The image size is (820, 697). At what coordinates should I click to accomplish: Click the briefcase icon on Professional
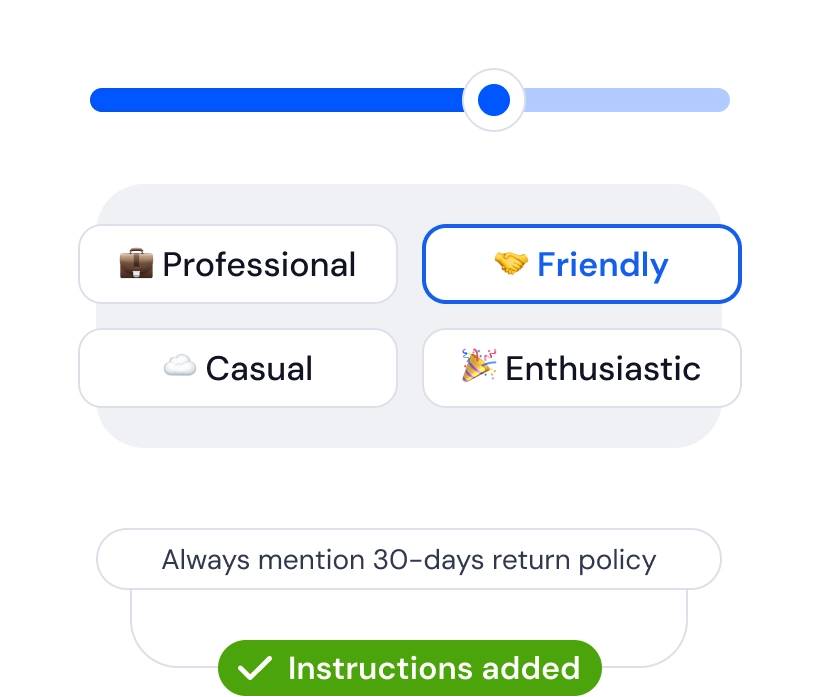pos(136,264)
